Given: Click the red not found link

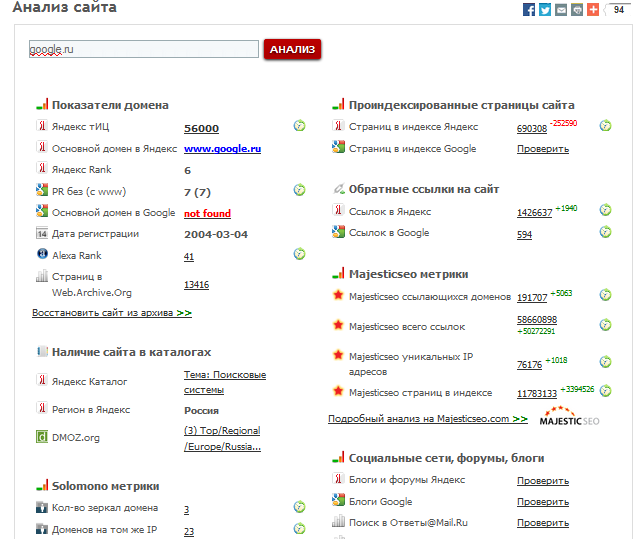Looking at the screenshot, I should (207, 213).
